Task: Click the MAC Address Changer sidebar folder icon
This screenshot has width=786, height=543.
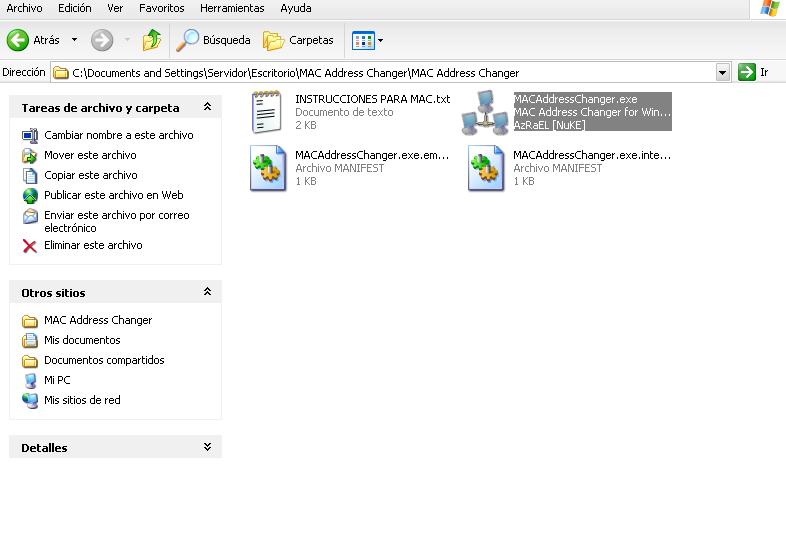Action: click(30, 321)
